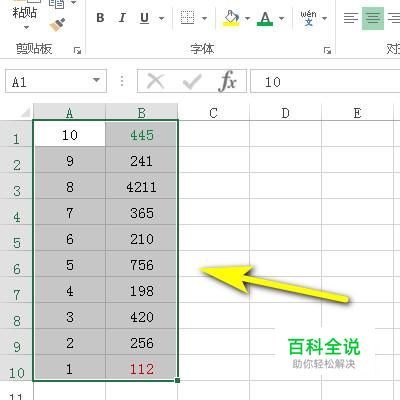Click cell A6 containing 5
400x400 pixels.
[x=70, y=264]
